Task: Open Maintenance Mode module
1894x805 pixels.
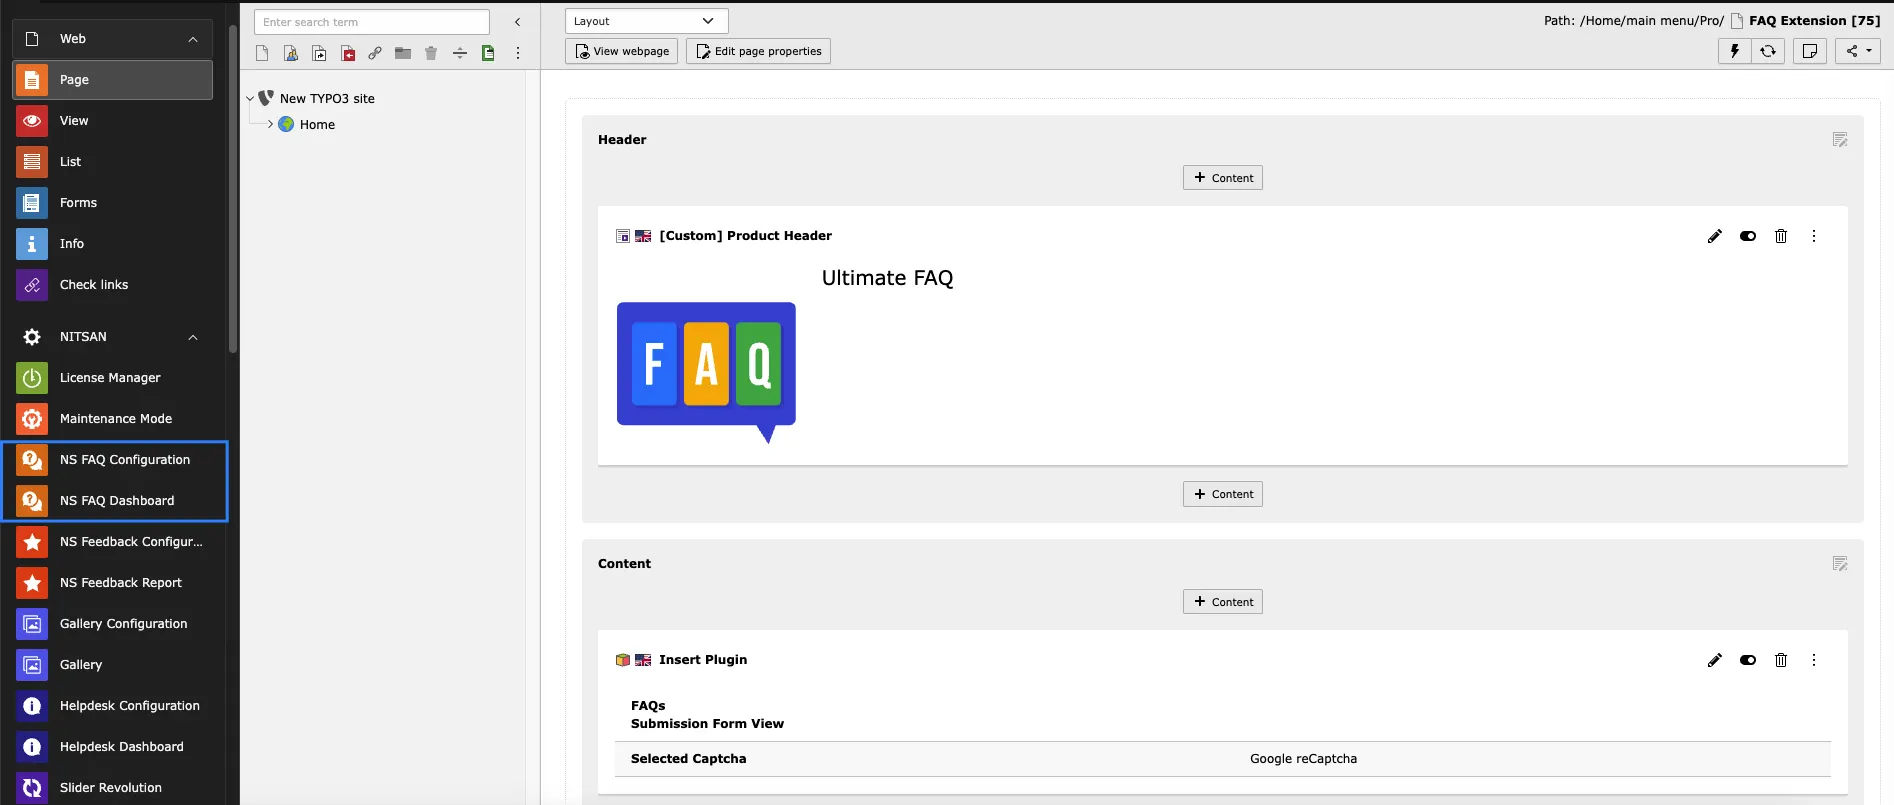Action: tap(112, 419)
